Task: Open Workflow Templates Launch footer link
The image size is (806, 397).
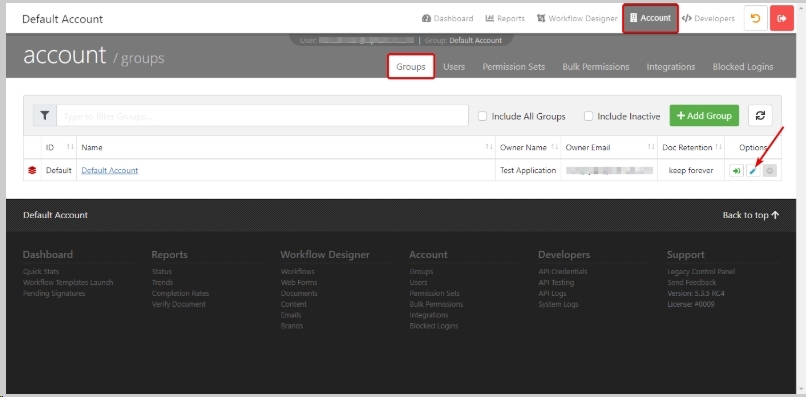Action: click(68, 282)
